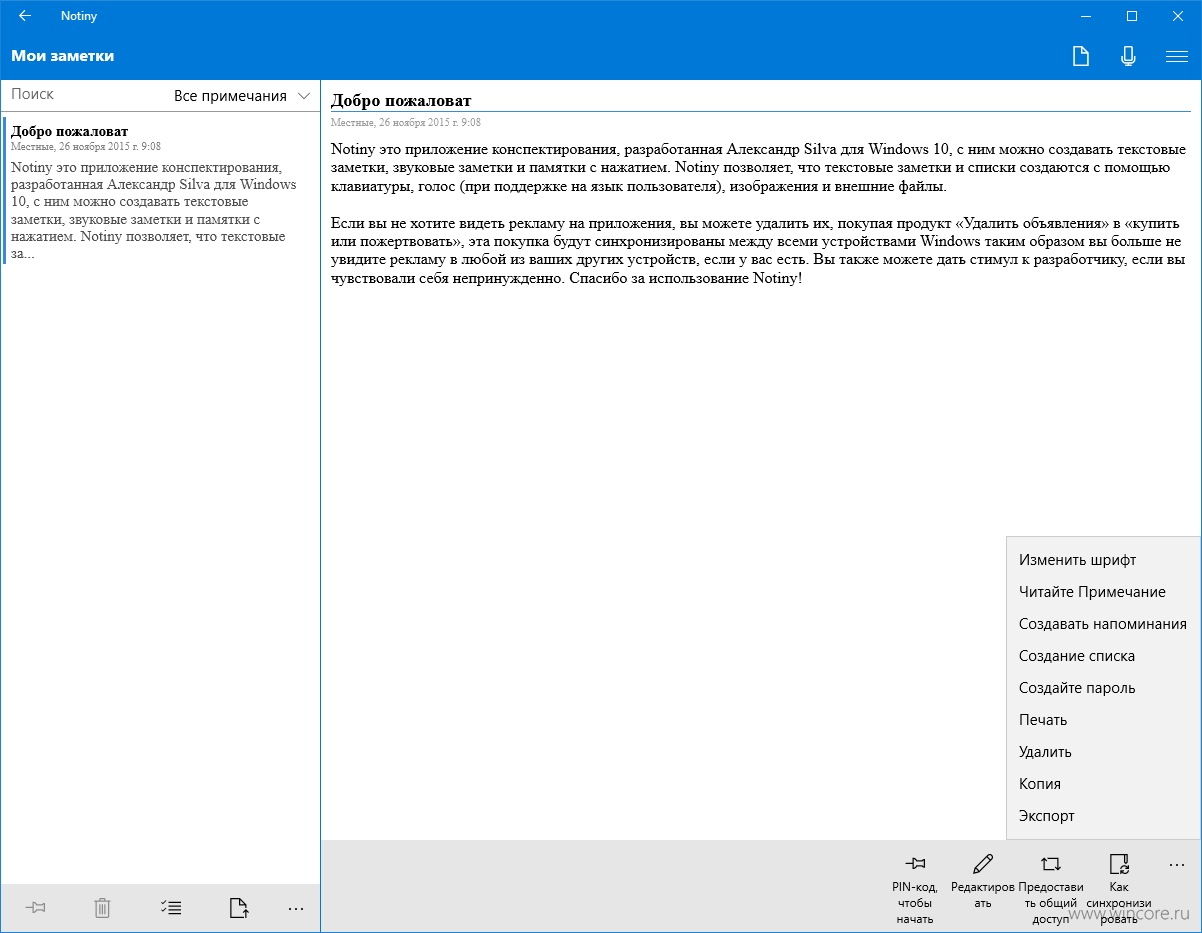Viewport: 1202px width, 933px height.
Task: Go back with the arrow in title bar
Action: (x=24, y=16)
